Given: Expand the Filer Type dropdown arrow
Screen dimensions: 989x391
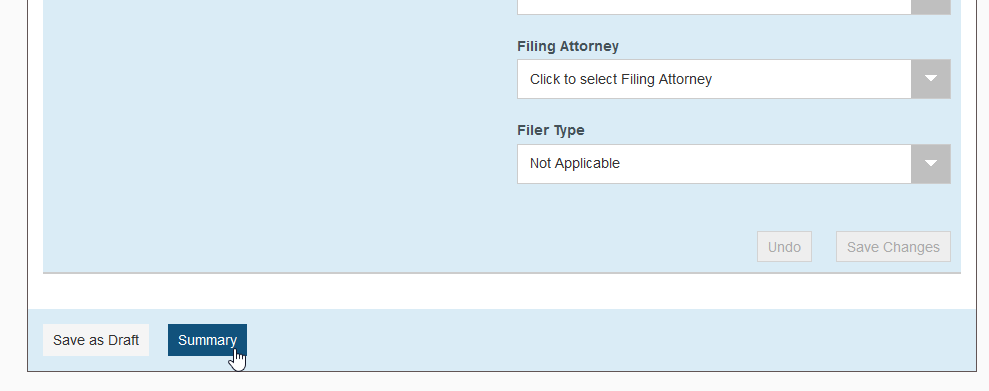Looking at the screenshot, I should (x=930, y=163).
